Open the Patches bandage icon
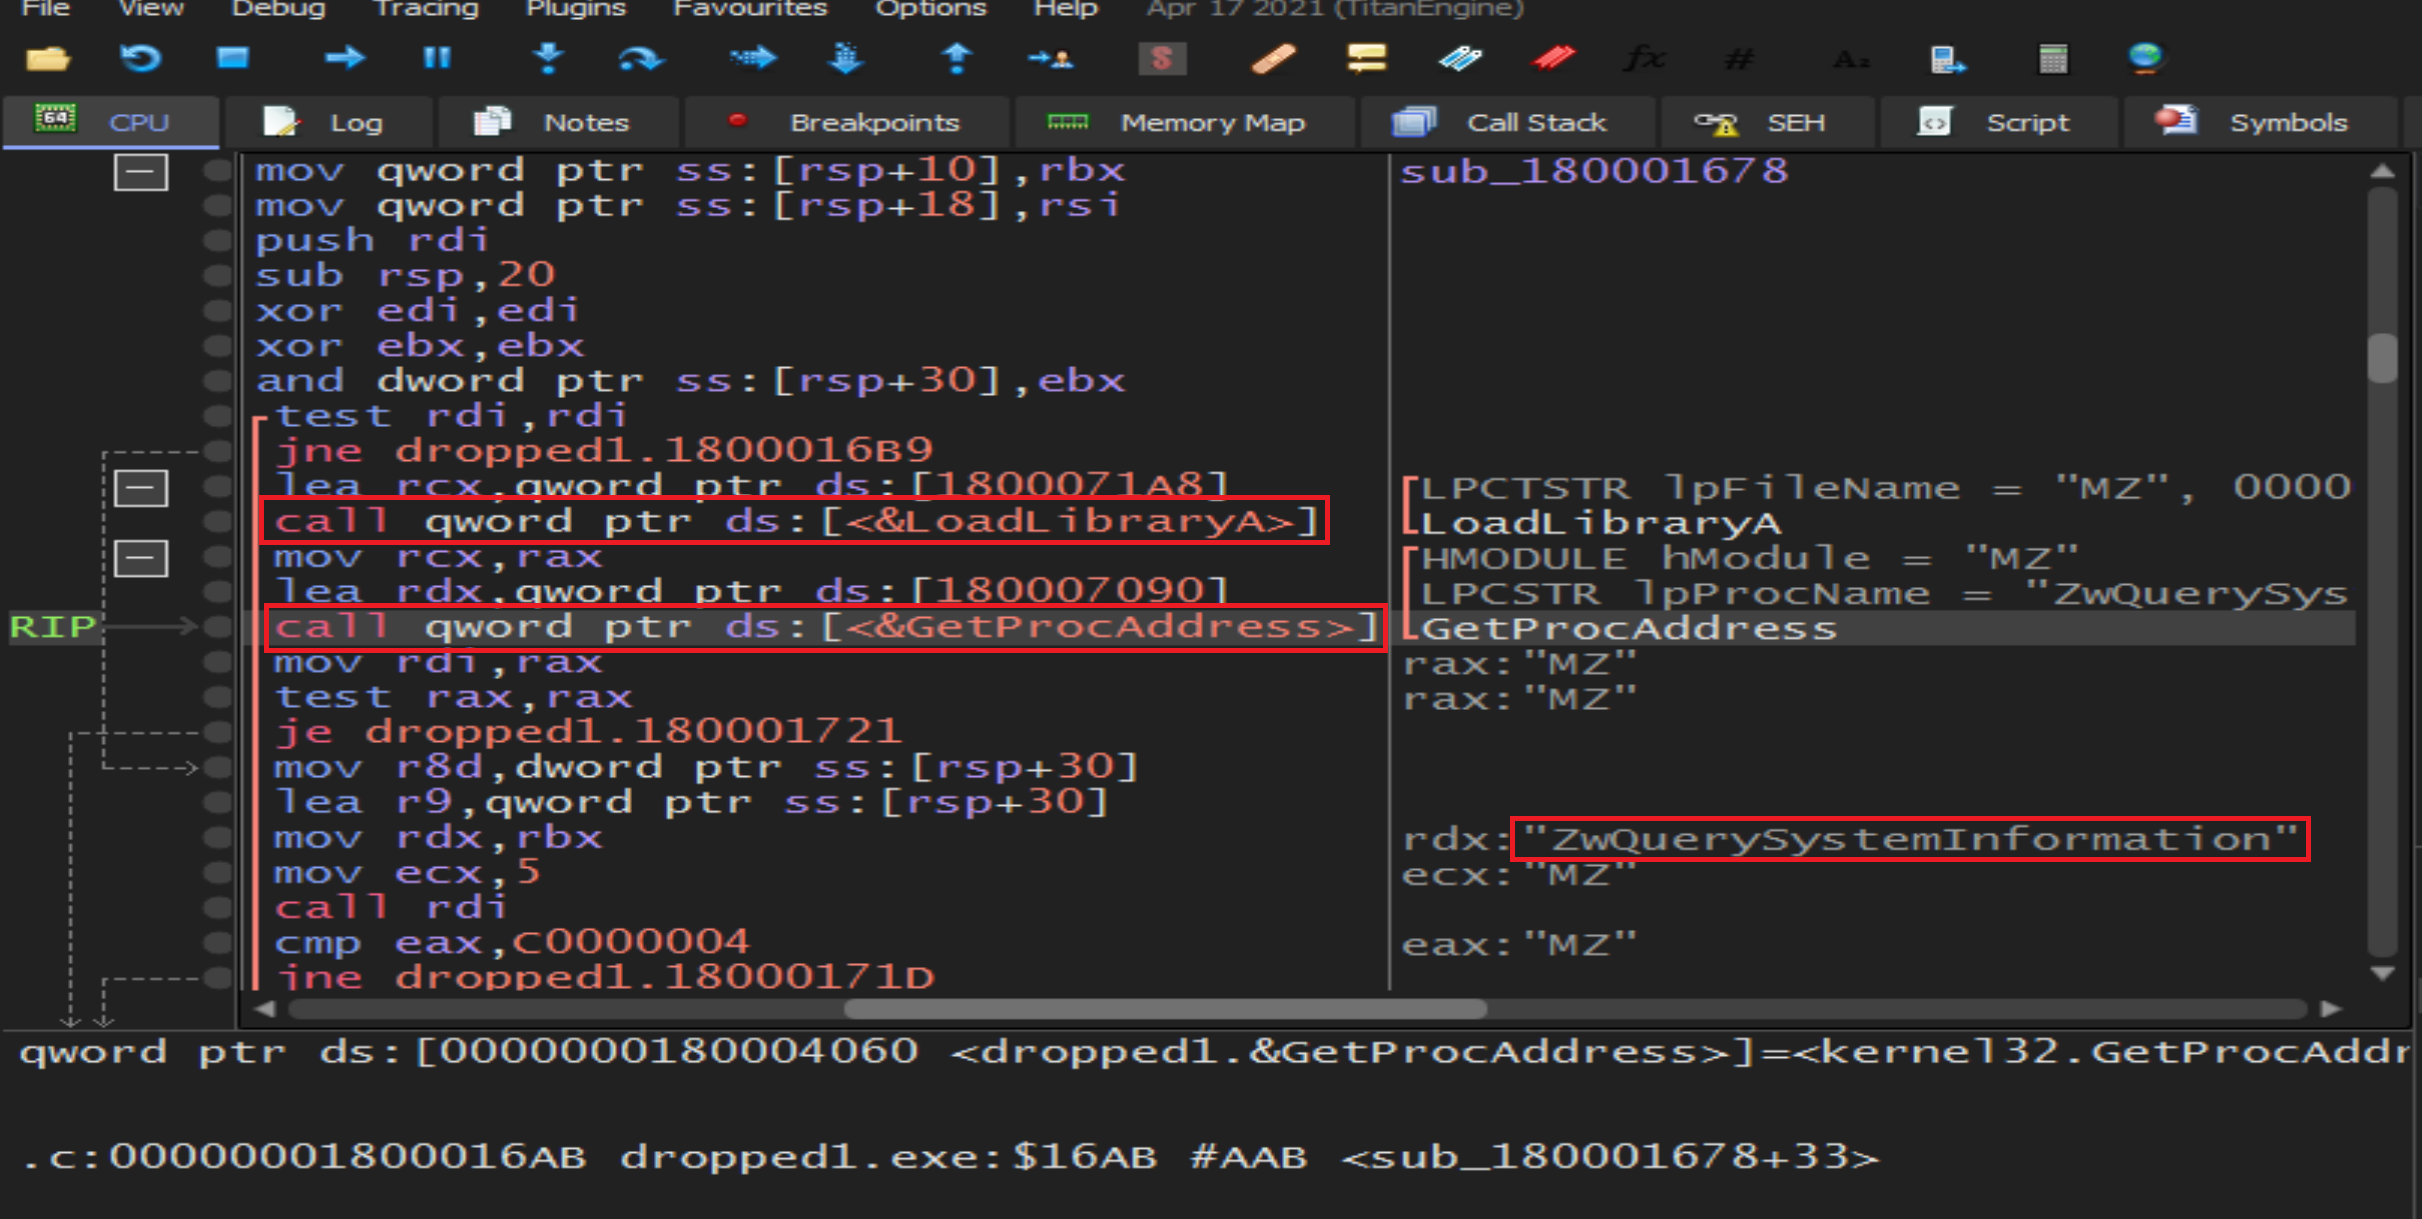Screen dimensions: 2422x1219 coord(1273,59)
